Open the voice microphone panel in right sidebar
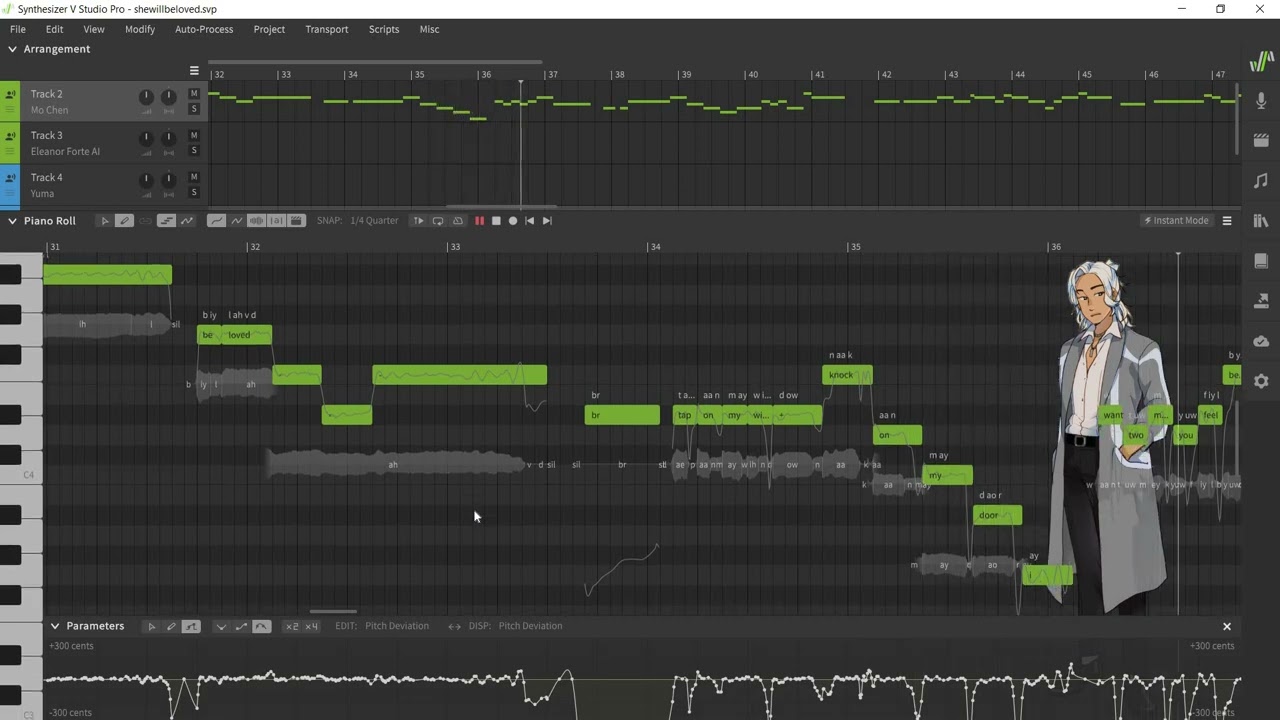Viewport: 1280px width, 720px height. point(1261,101)
